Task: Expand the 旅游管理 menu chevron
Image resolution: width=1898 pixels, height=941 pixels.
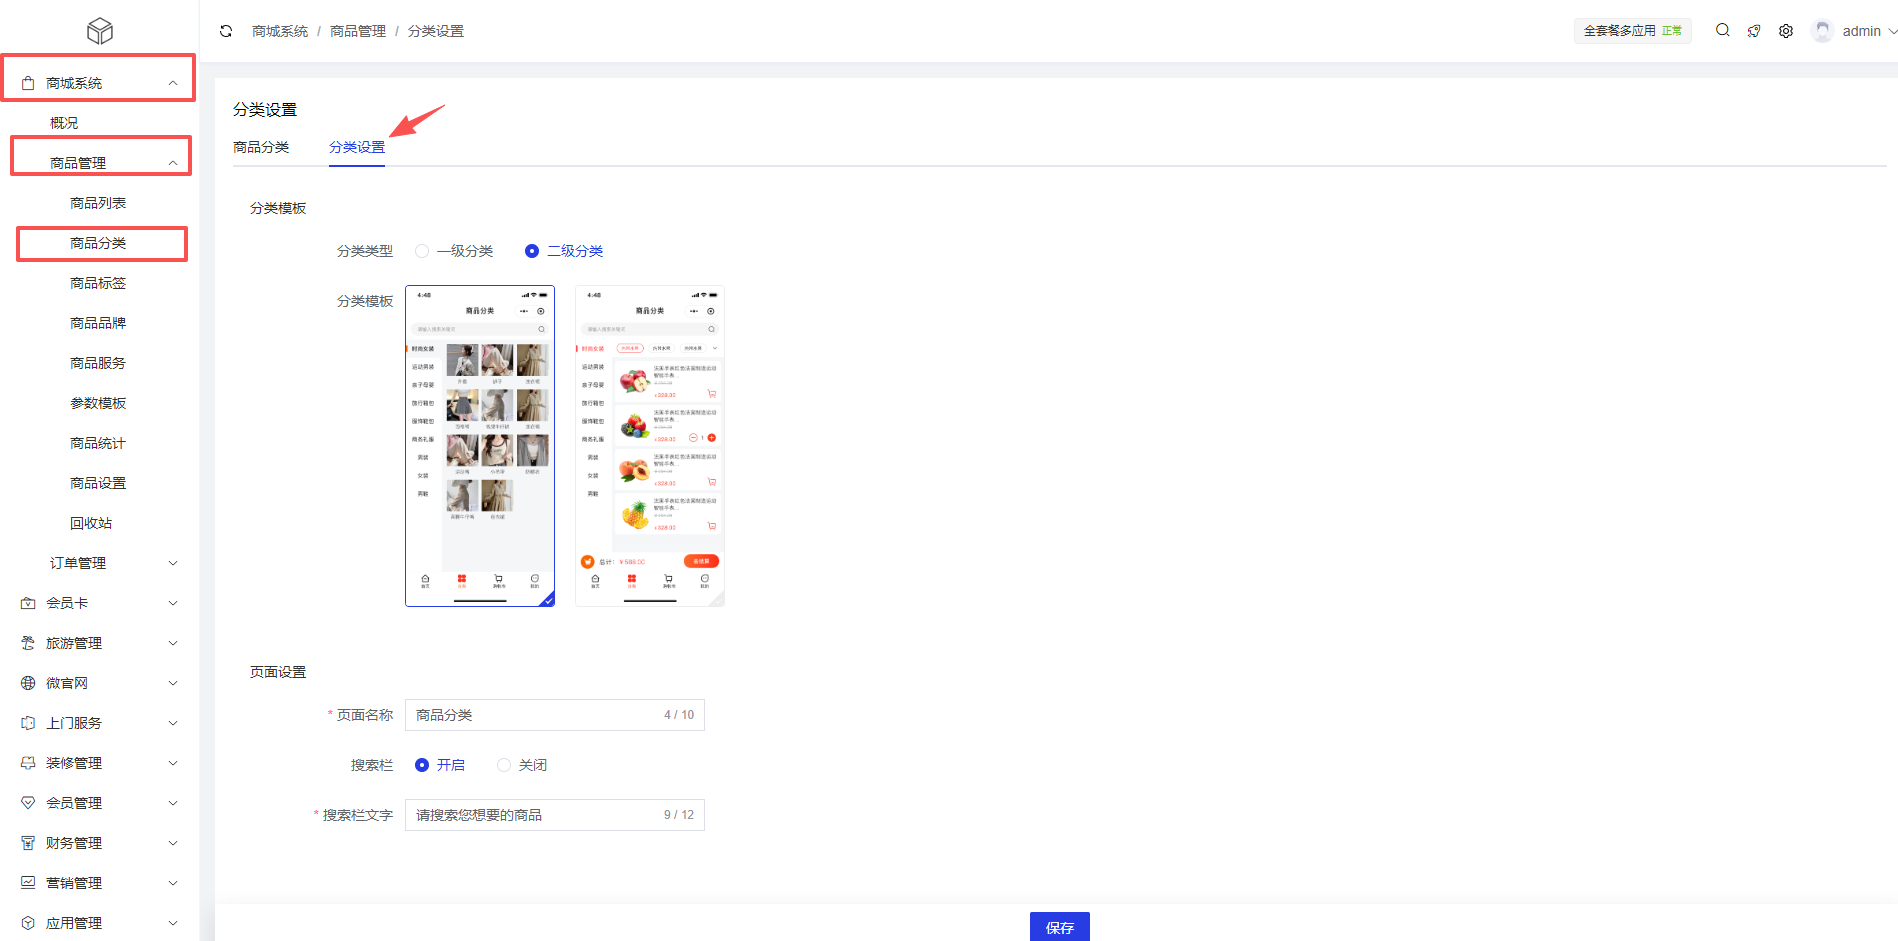Action: pyautogui.click(x=173, y=643)
